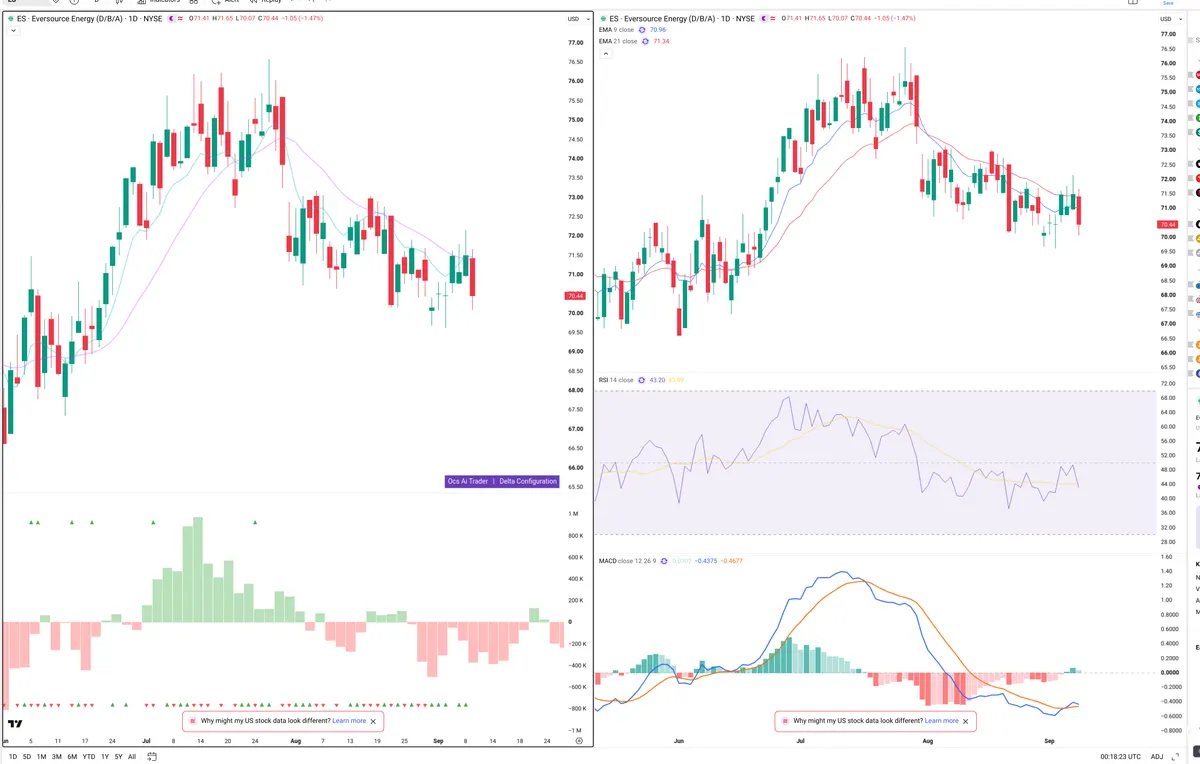Select the 6M time range
Image resolution: width=1200 pixels, height=764 pixels.
pos(72,757)
